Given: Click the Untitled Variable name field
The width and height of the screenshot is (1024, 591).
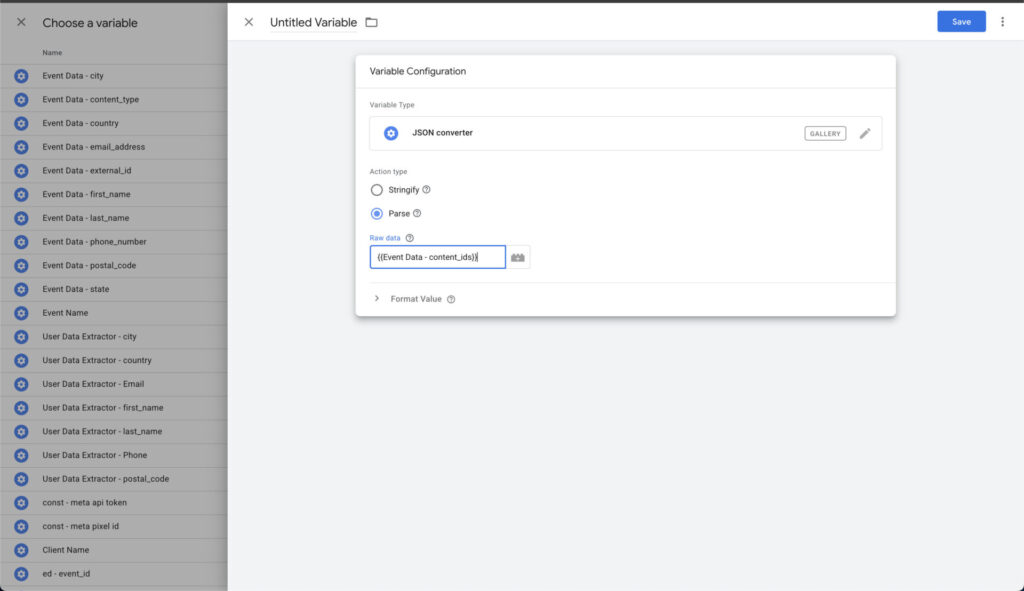Looking at the screenshot, I should (x=313, y=22).
